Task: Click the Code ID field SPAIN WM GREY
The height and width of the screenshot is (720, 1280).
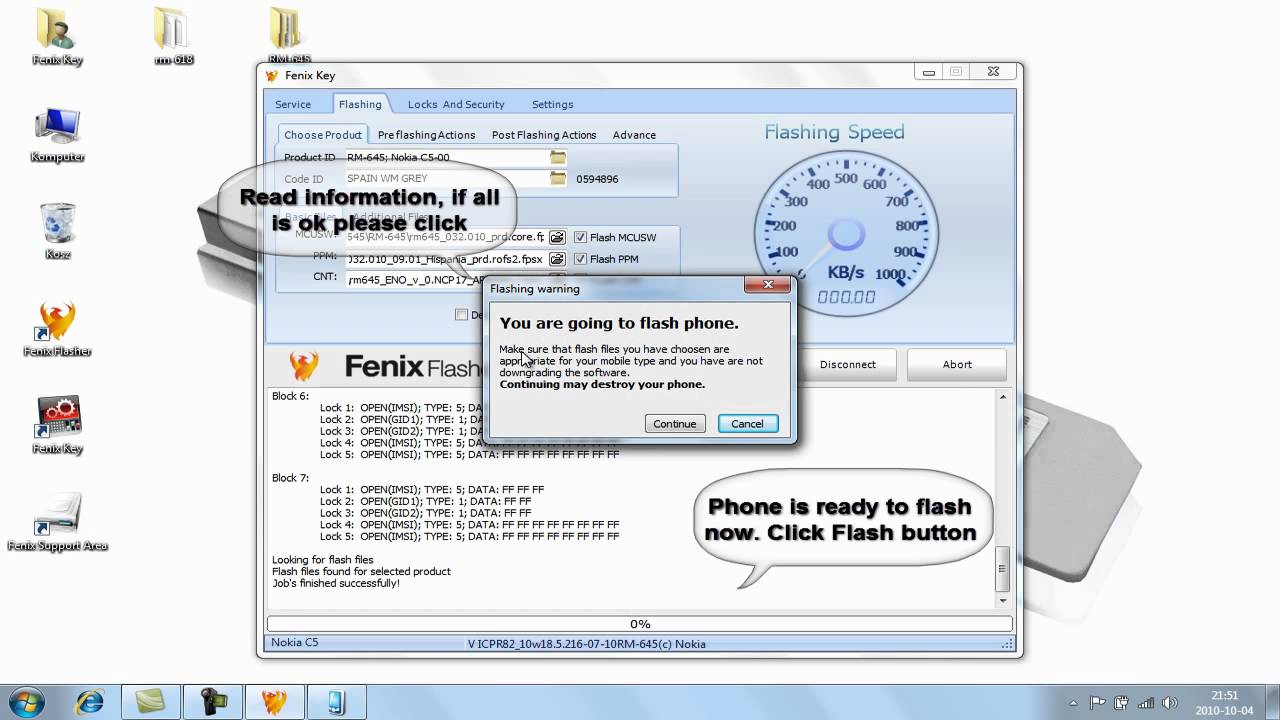Action: pyautogui.click(x=445, y=179)
